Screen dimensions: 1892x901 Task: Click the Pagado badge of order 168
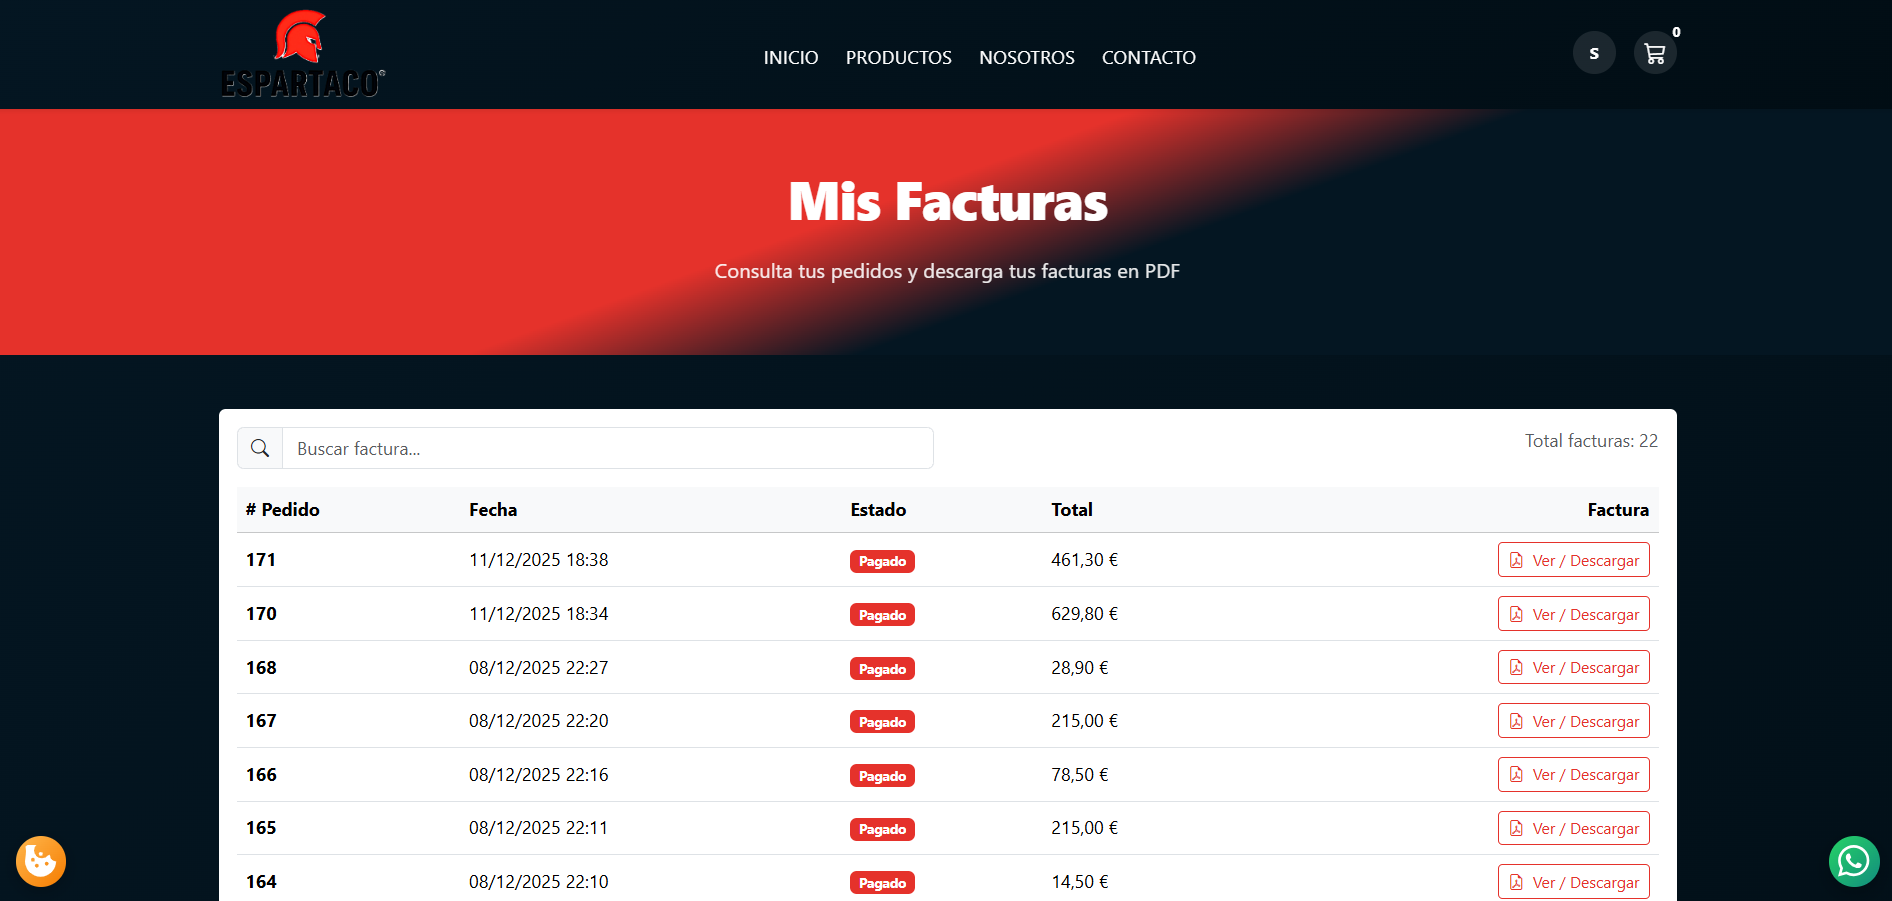[882, 669]
